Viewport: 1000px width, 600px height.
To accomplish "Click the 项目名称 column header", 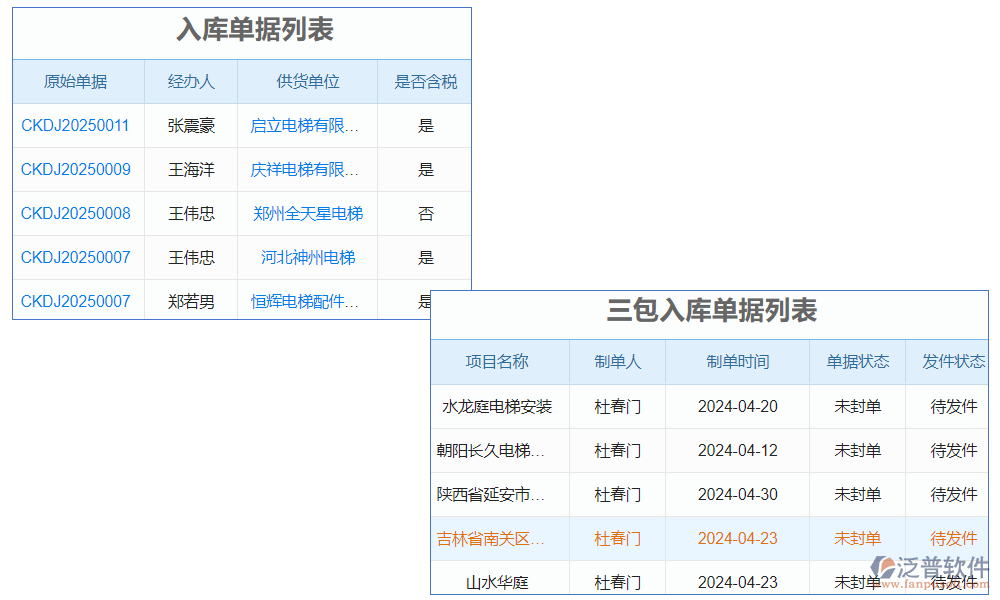I will 499,362.
